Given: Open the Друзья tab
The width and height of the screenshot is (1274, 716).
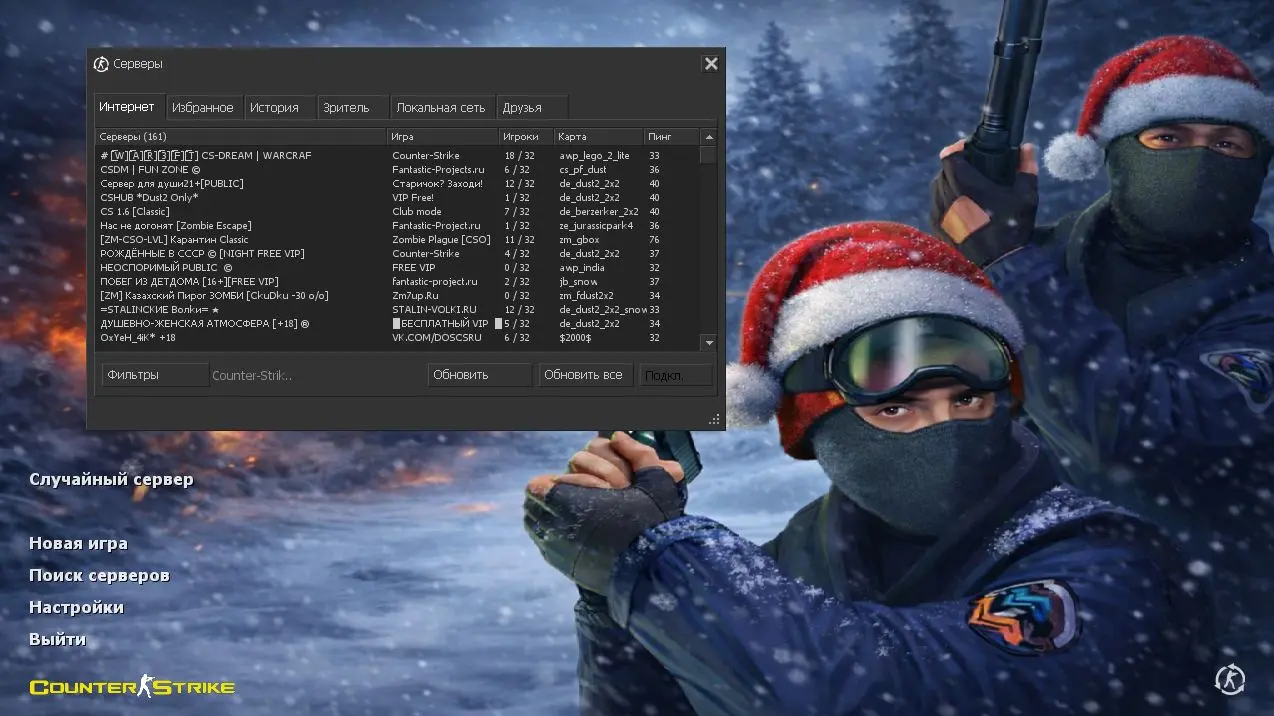Looking at the screenshot, I should click(522, 108).
